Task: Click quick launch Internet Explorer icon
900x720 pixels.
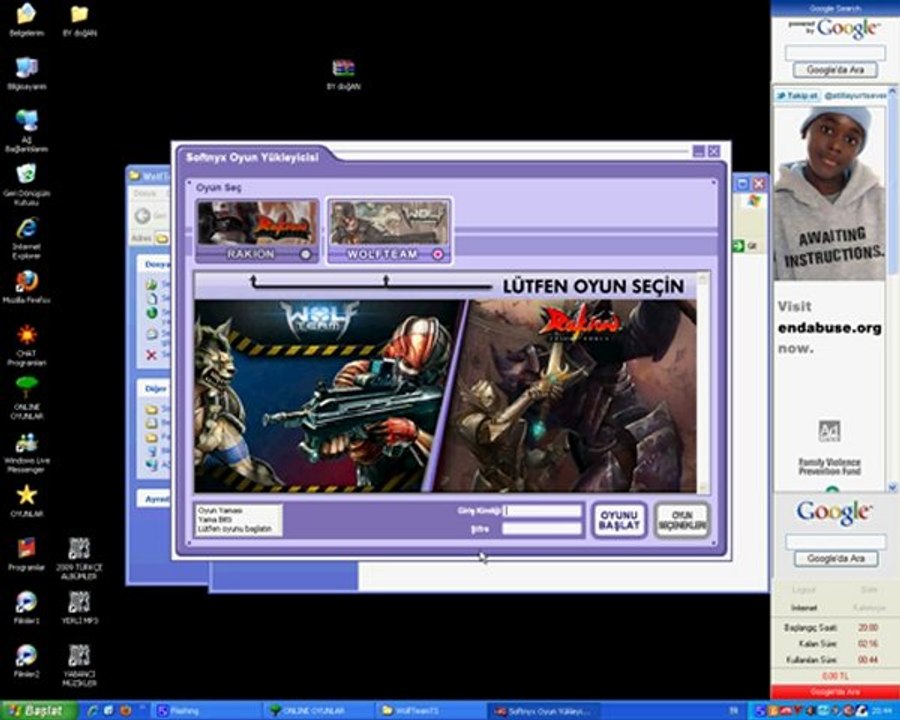Action: [x=92, y=711]
